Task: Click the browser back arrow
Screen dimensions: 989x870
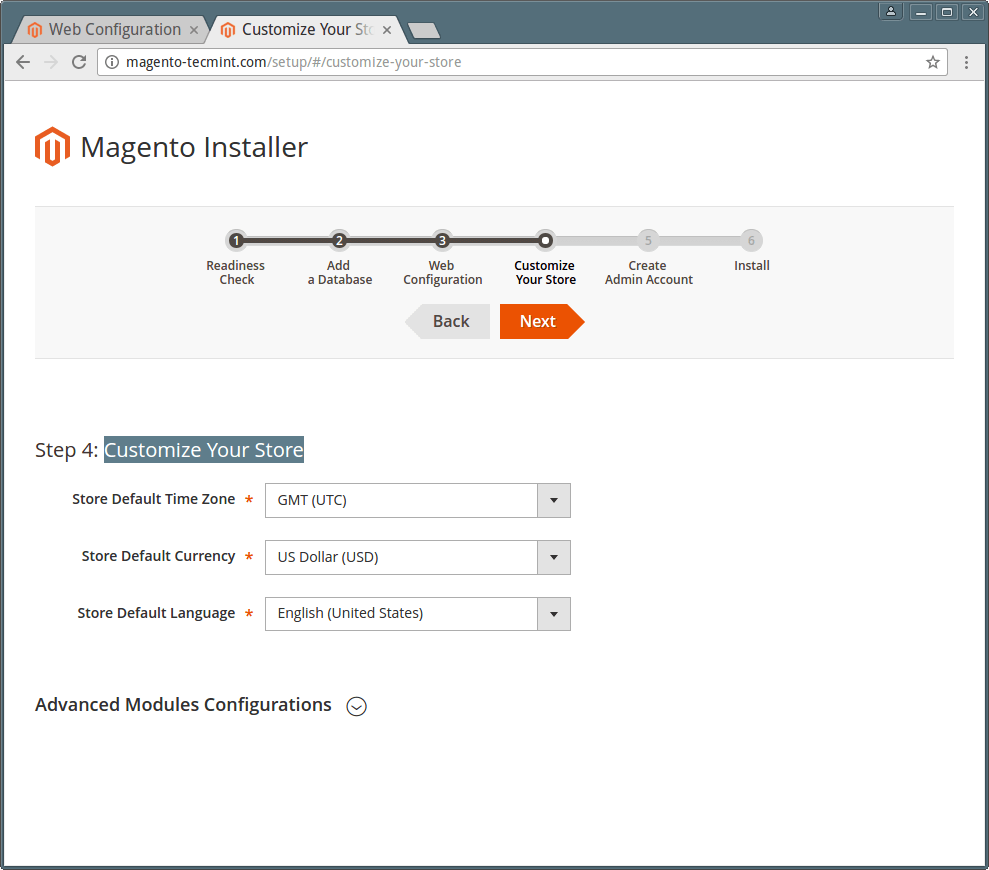Action: (x=23, y=62)
